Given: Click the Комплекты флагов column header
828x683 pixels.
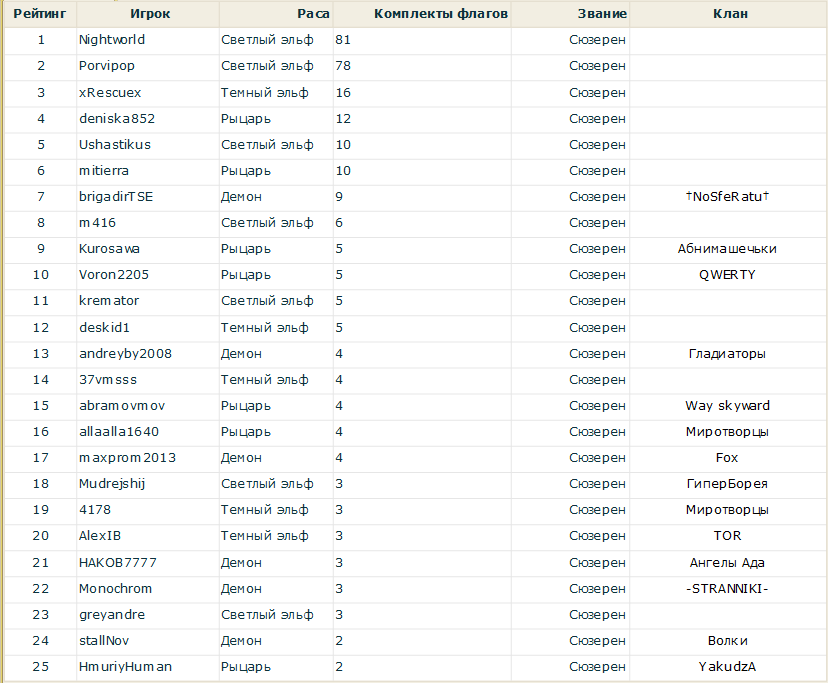Looking at the screenshot, I should 440,14.
